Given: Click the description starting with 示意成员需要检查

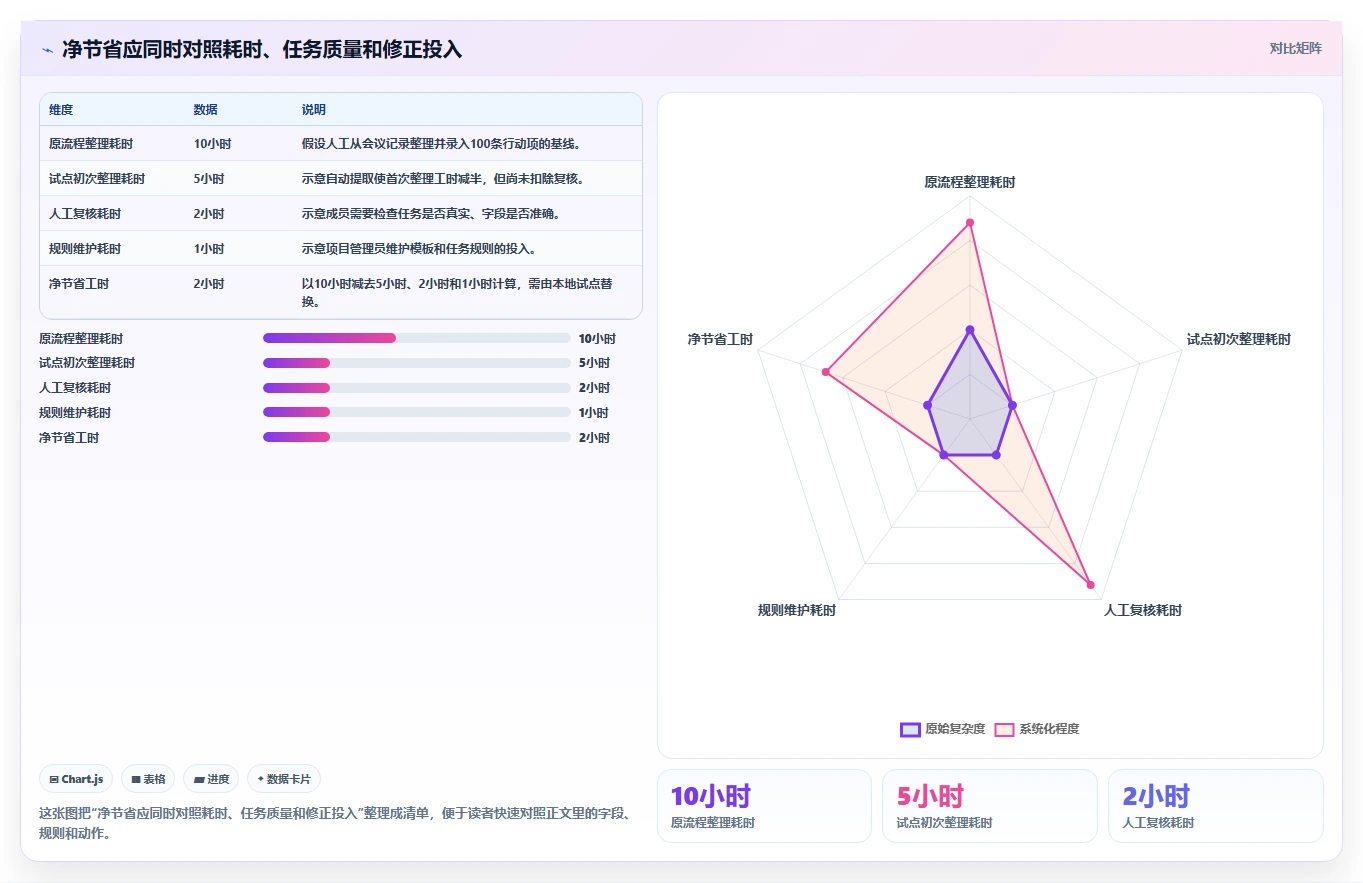Looking at the screenshot, I should coord(431,214).
